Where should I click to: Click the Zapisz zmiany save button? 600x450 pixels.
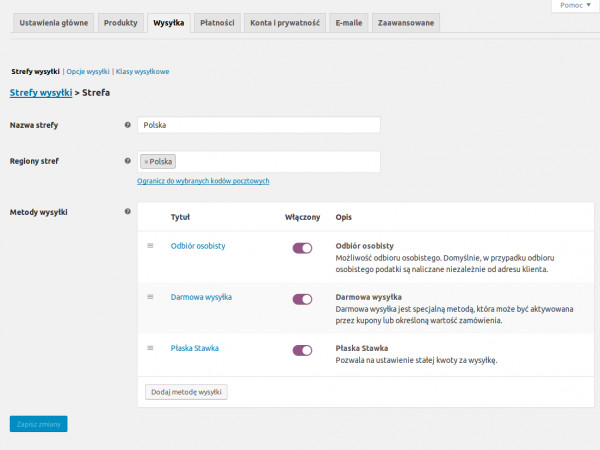(x=39, y=424)
